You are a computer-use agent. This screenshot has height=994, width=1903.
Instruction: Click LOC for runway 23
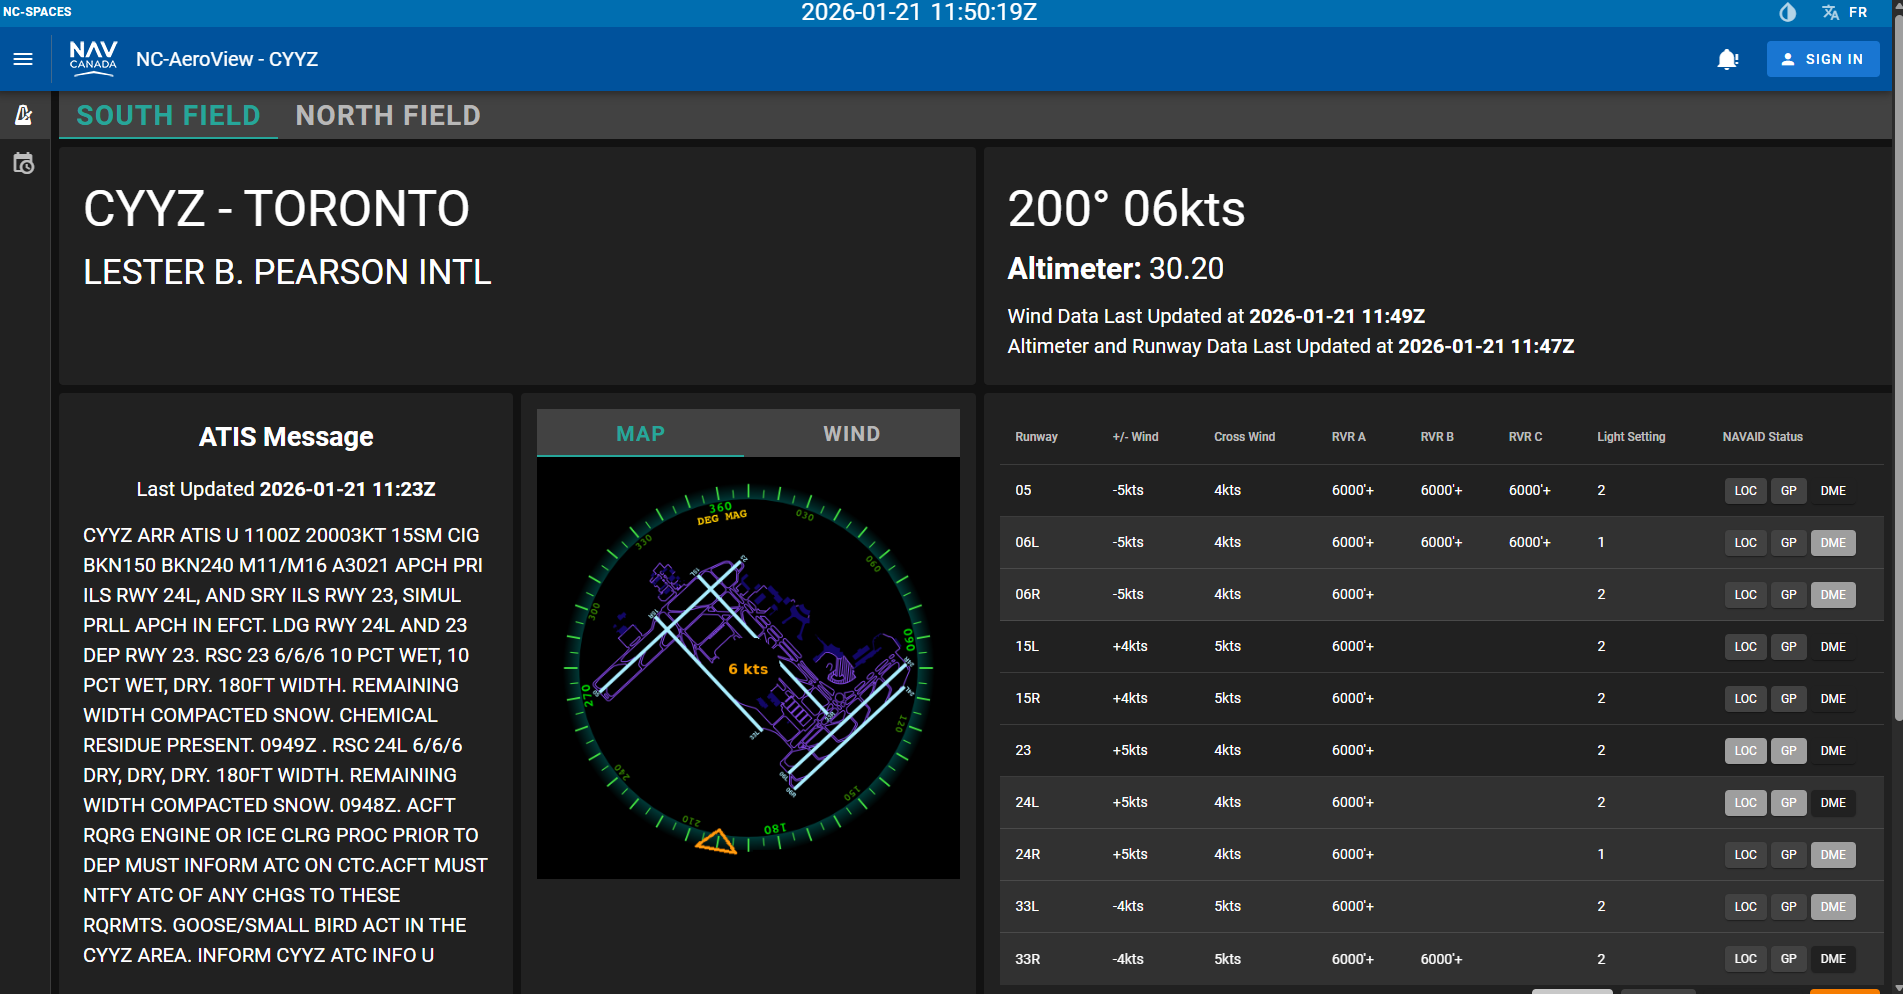[x=1745, y=750]
